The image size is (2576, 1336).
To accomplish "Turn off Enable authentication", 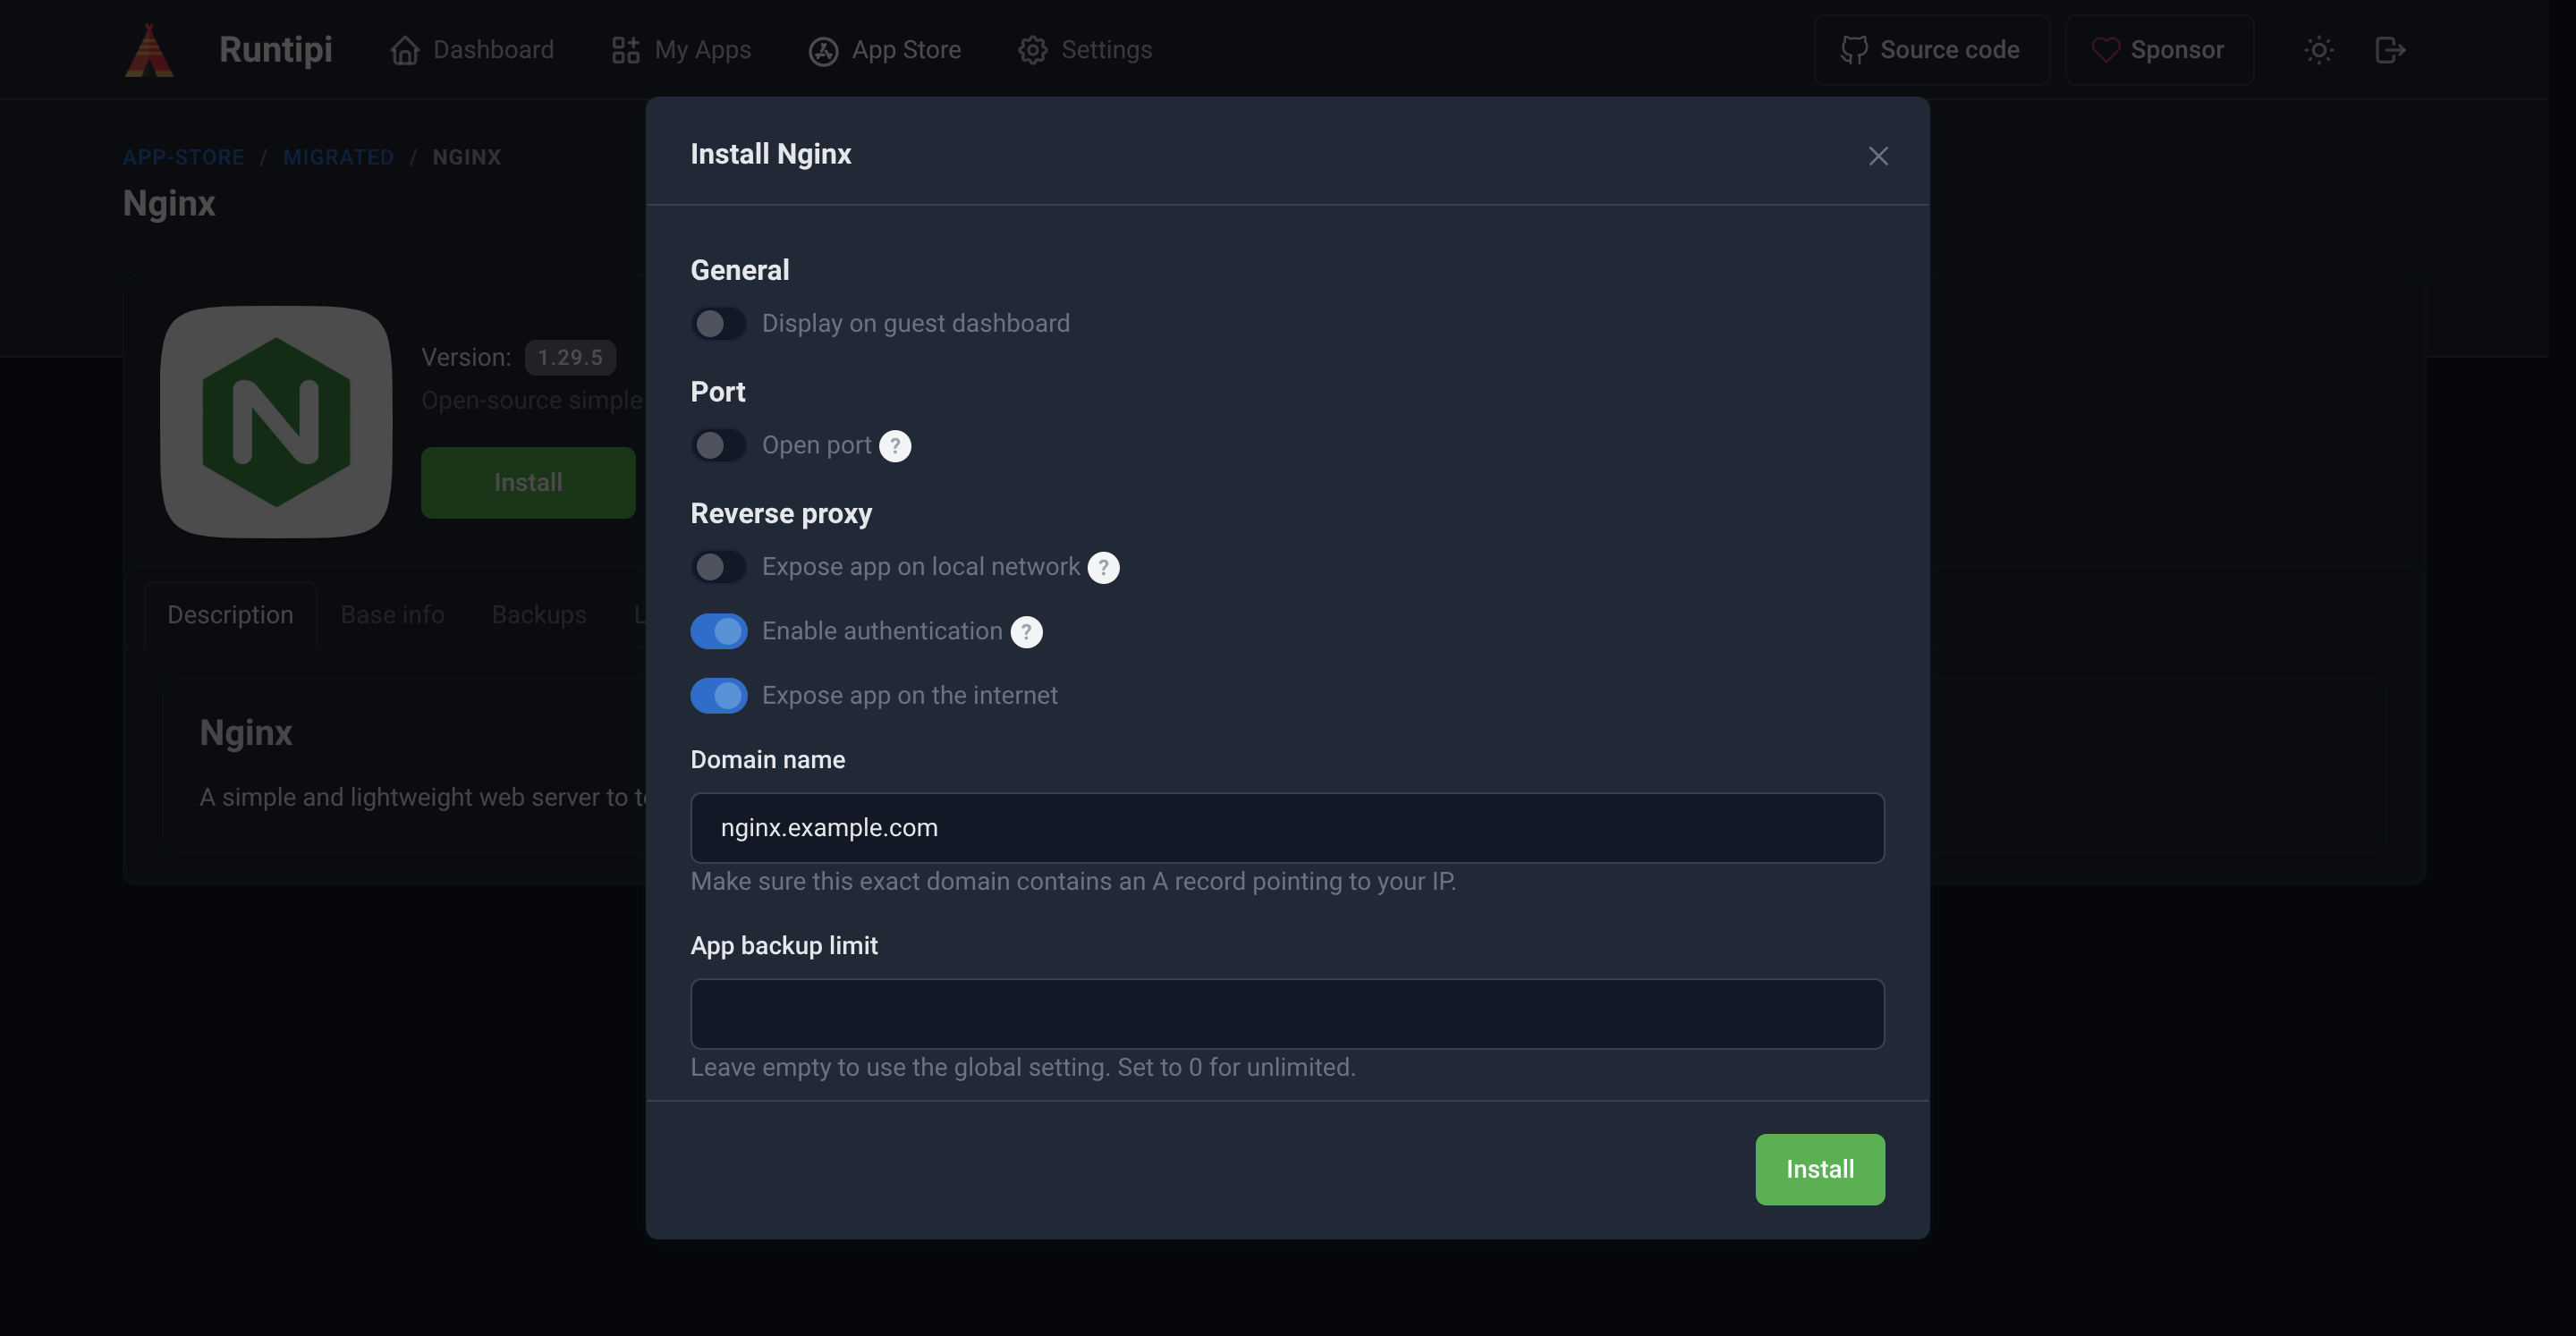I will pos(718,631).
